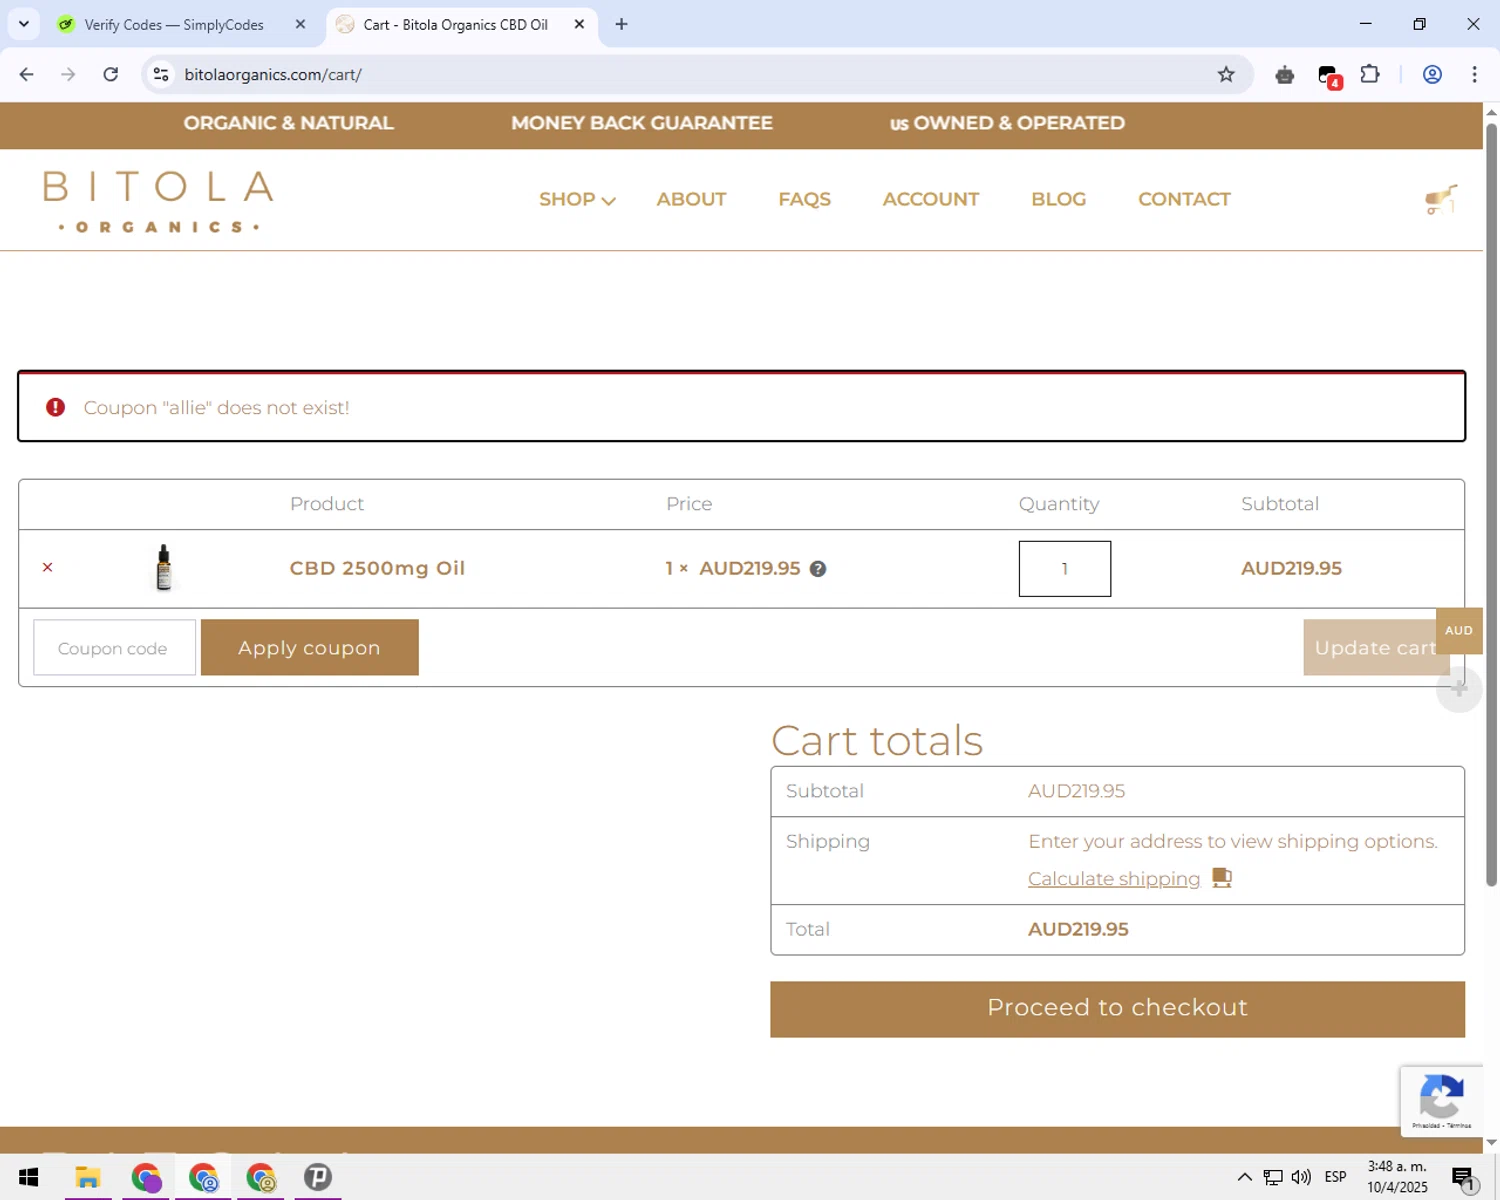Bookmark this page with the star icon

point(1226,75)
